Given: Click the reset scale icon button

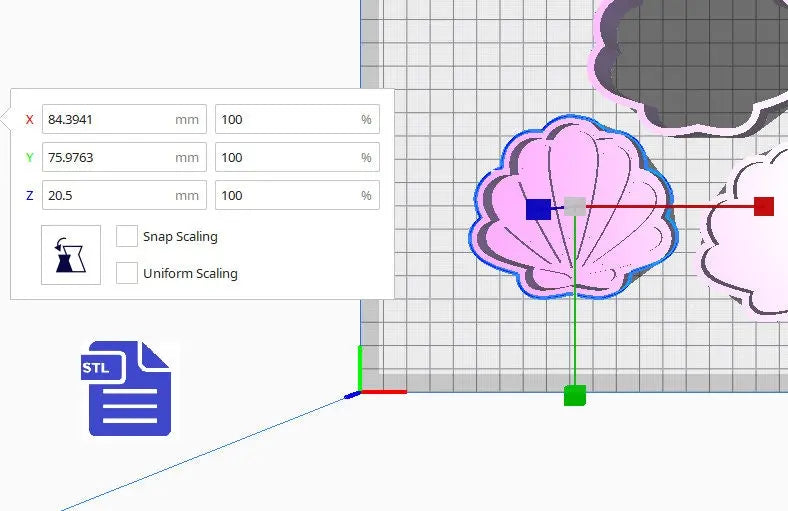Looking at the screenshot, I should coord(71,255).
